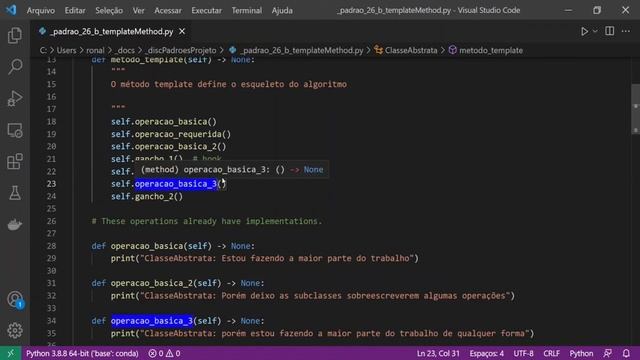This screenshot has width=640, height=360.
Task: Open the Arquivo menu
Action: 41,10
